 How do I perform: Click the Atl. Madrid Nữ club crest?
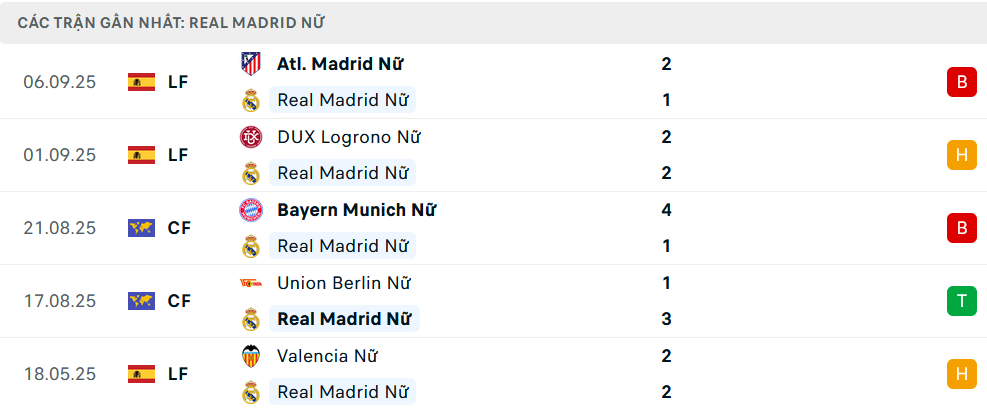pos(250,64)
